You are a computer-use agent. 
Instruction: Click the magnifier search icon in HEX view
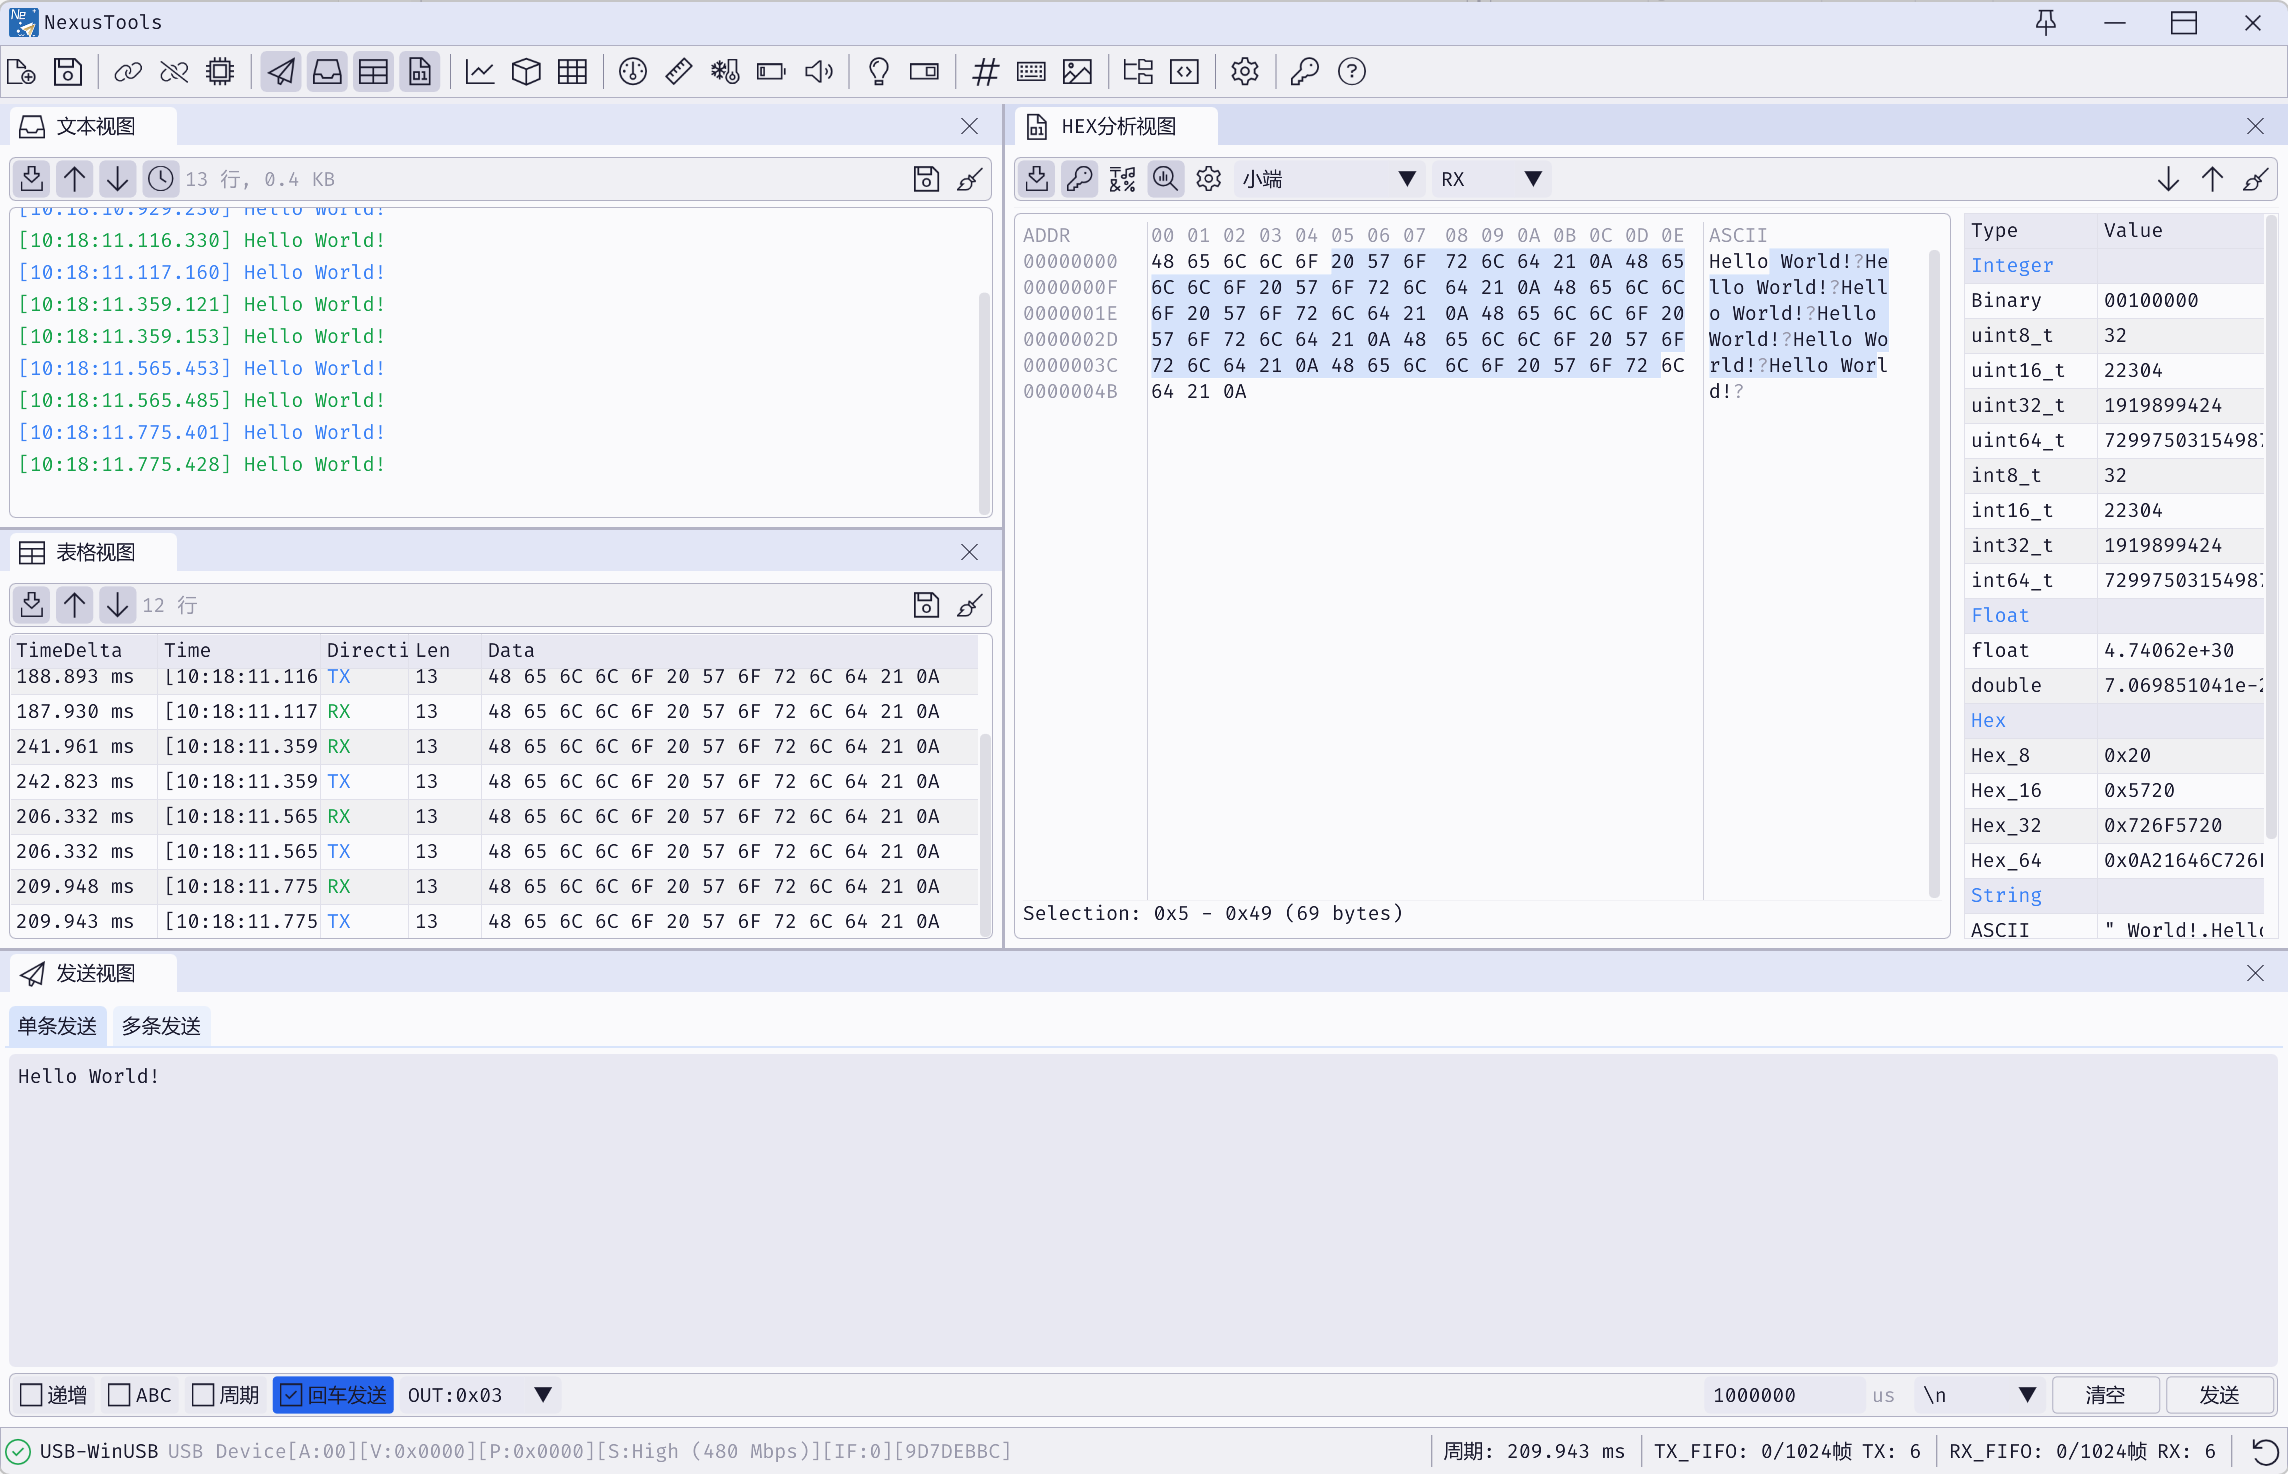tap(1165, 179)
